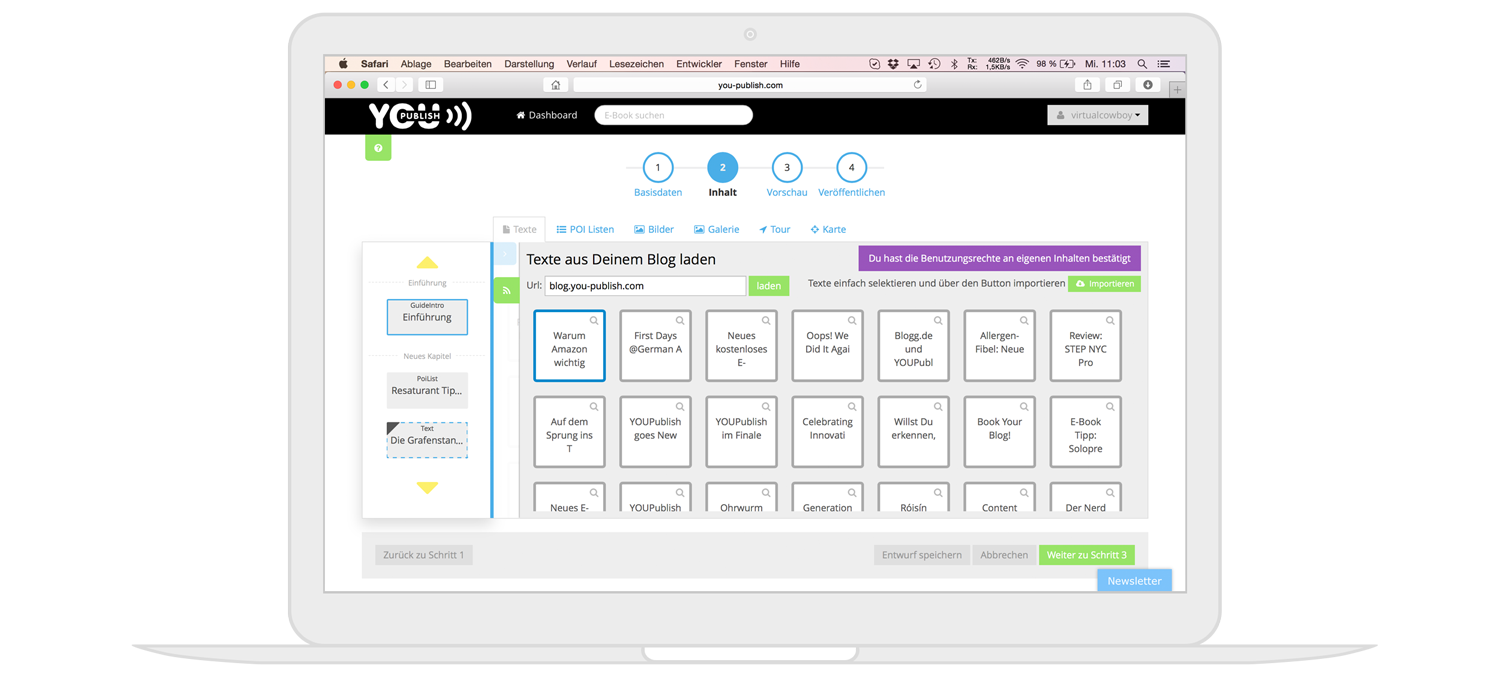The width and height of the screenshot is (1500, 686).
Task: Select the 'E-Book Tipp: Solopre' blog card
Action: pos(1085,432)
